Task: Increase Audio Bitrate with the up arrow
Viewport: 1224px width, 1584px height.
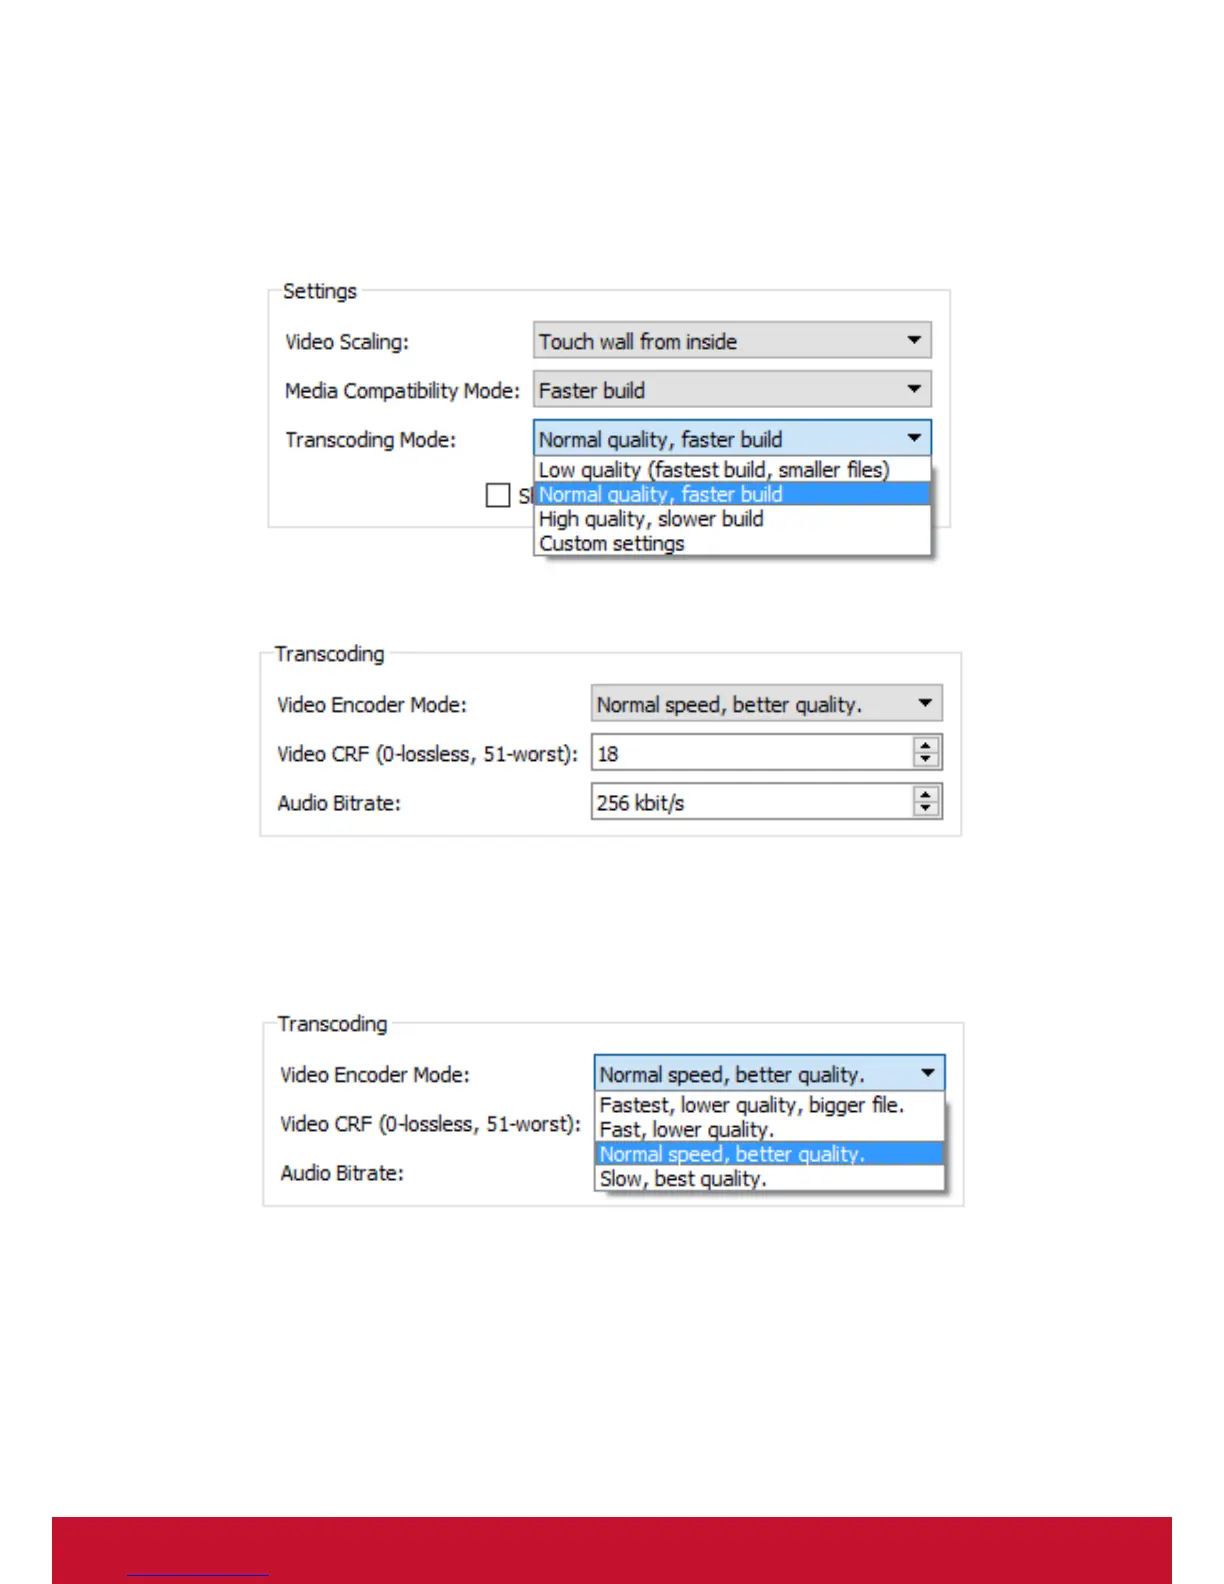Action: pyautogui.click(x=926, y=794)
